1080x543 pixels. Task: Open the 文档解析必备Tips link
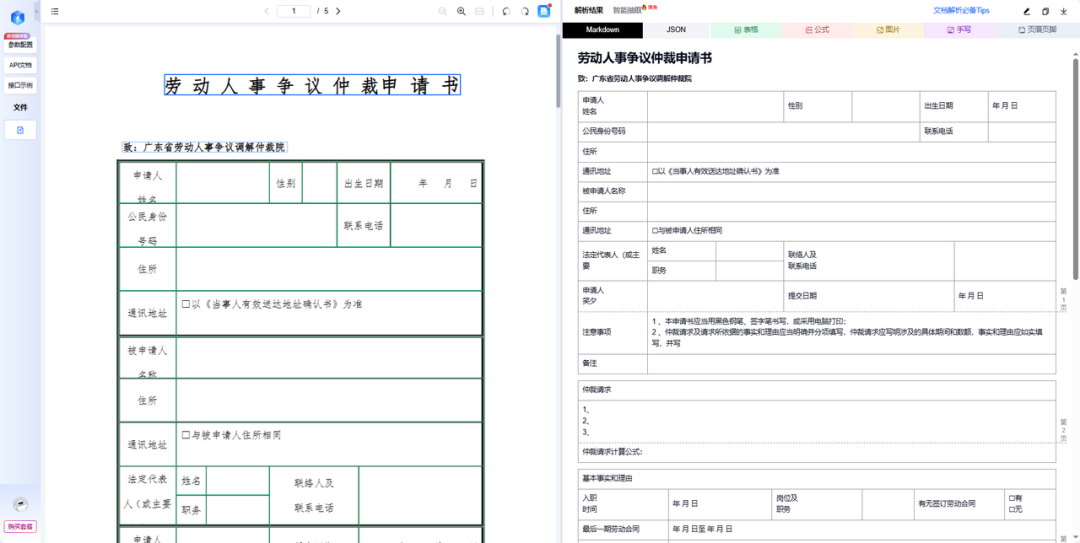(961, 10)
